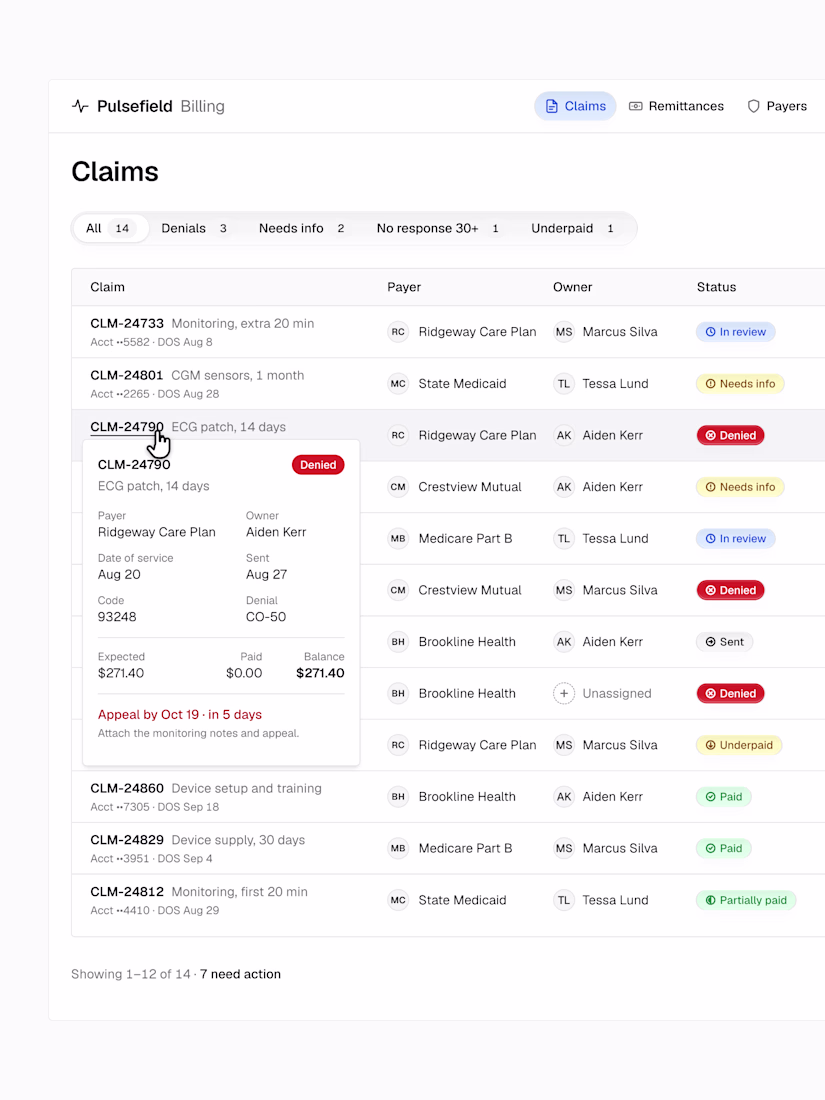Click the Status column header
The width and height of the screenshot is (825, 1100).
coord(716,287)
